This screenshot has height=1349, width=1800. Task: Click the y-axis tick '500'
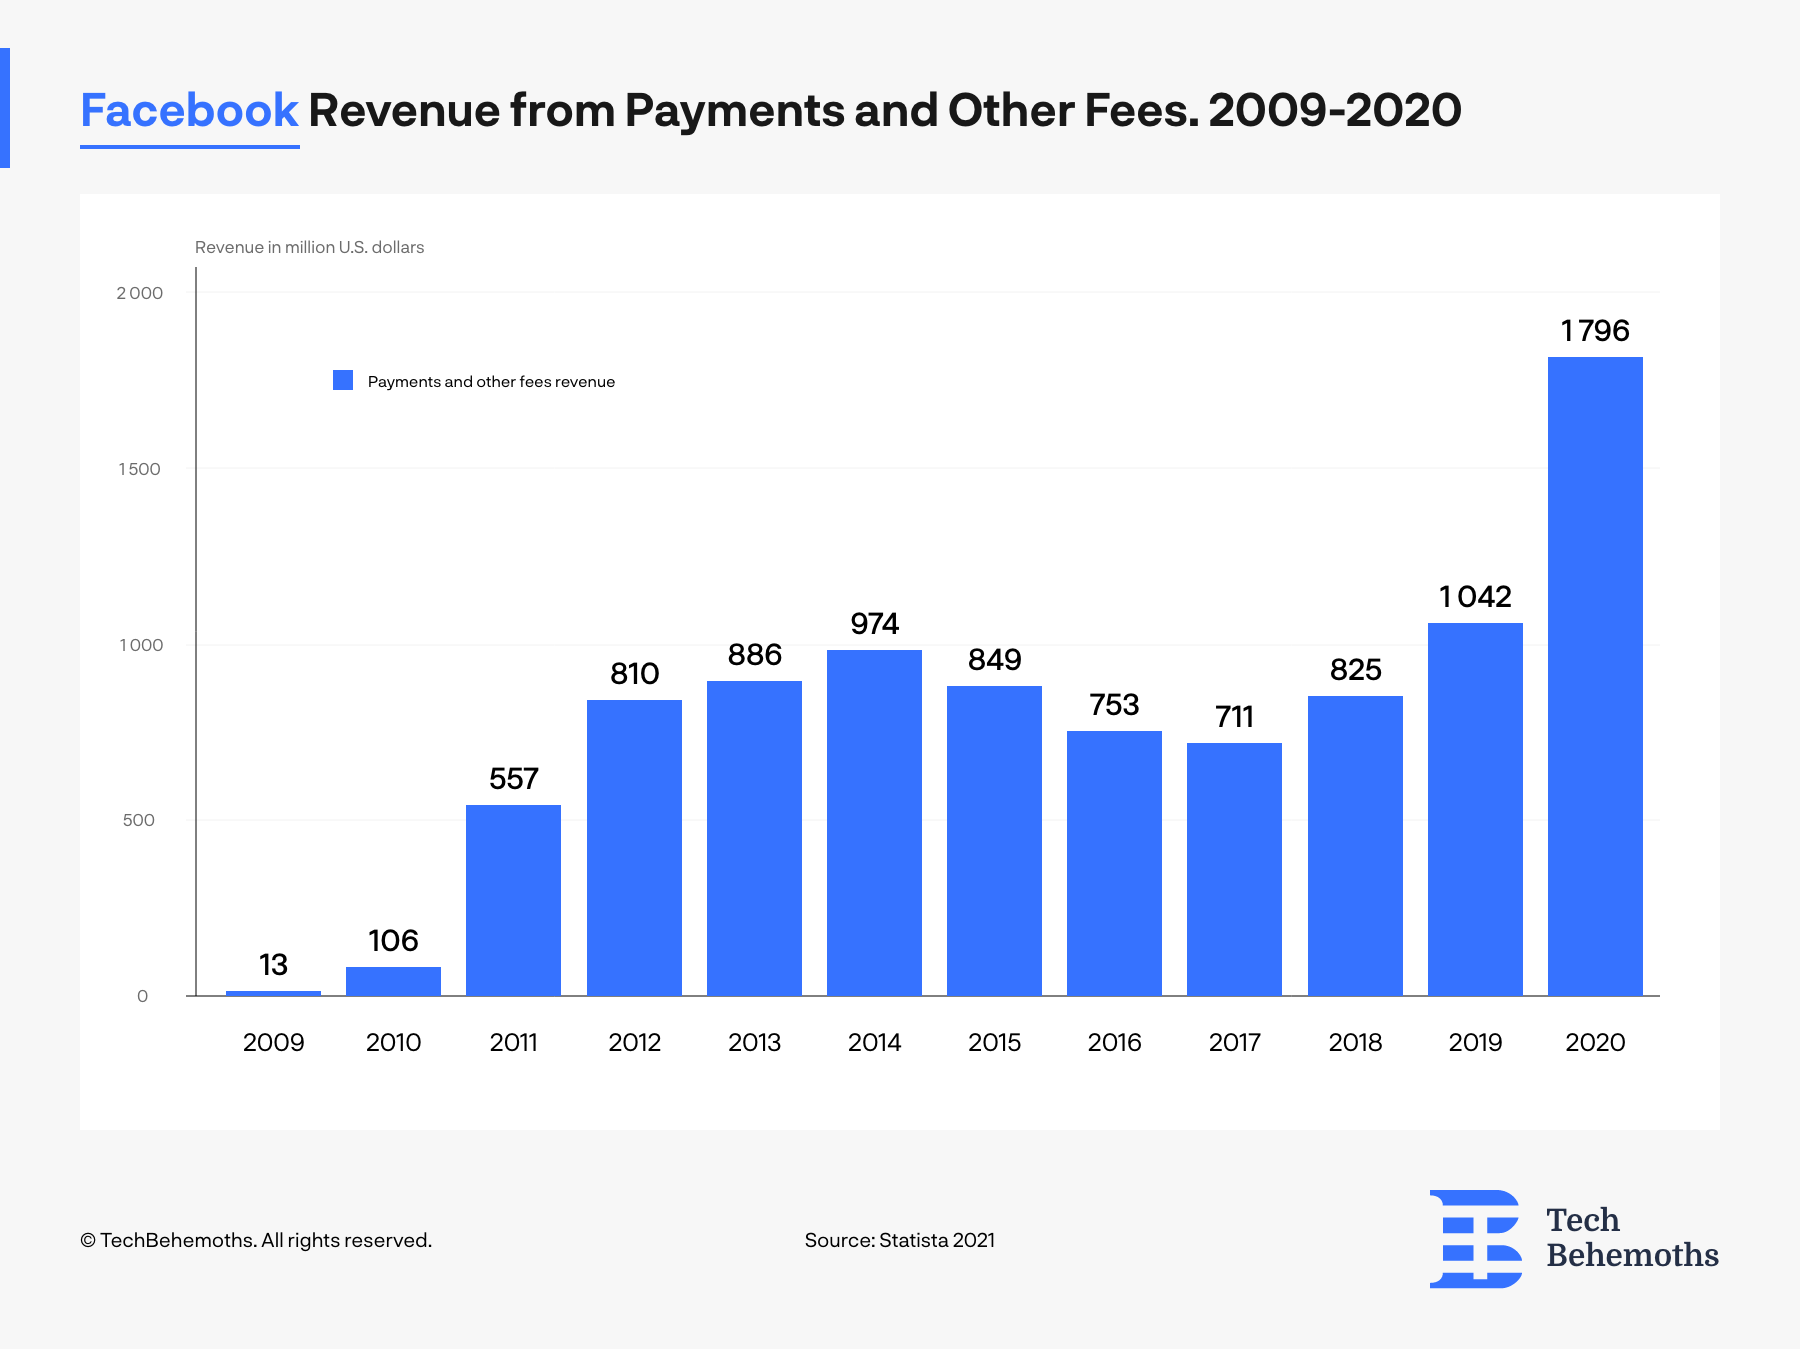coord(139,820)
